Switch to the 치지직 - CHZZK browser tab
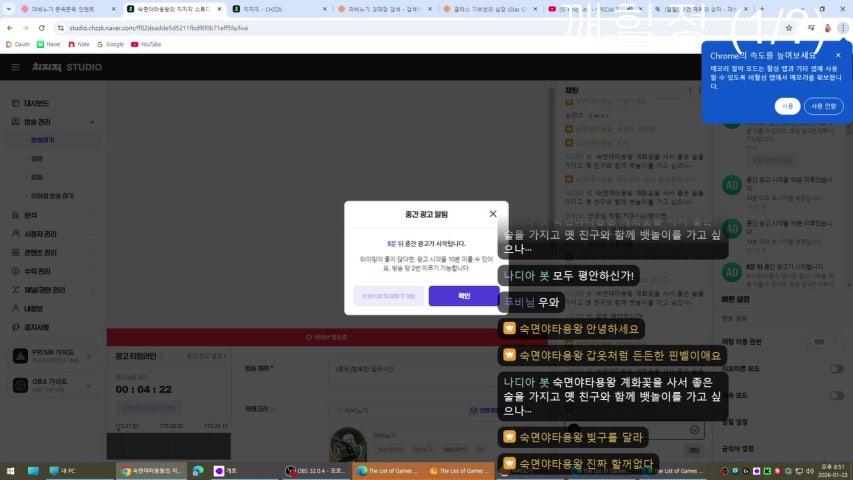This screenshot has width=853, height=480. (x=279, y=9)
